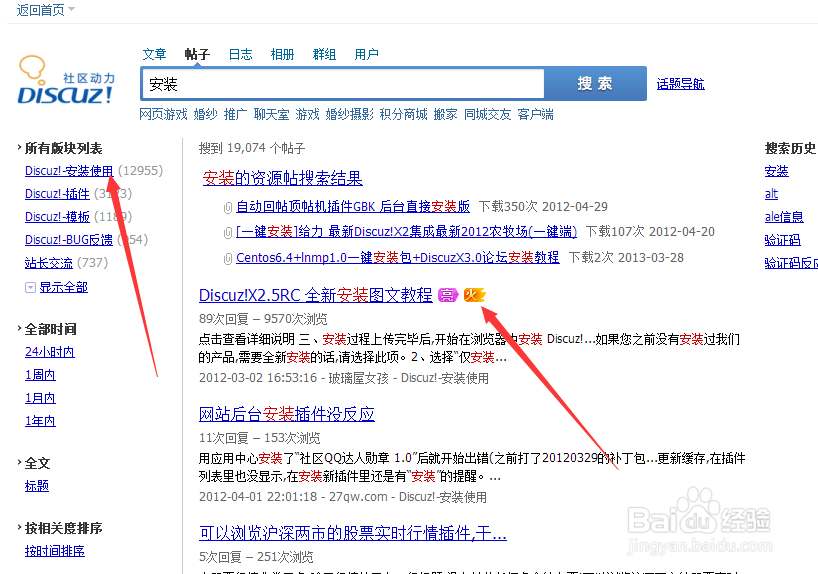
Task: Open 安装的资源帖搜索结果 heading link
Action: coord(282,178)
